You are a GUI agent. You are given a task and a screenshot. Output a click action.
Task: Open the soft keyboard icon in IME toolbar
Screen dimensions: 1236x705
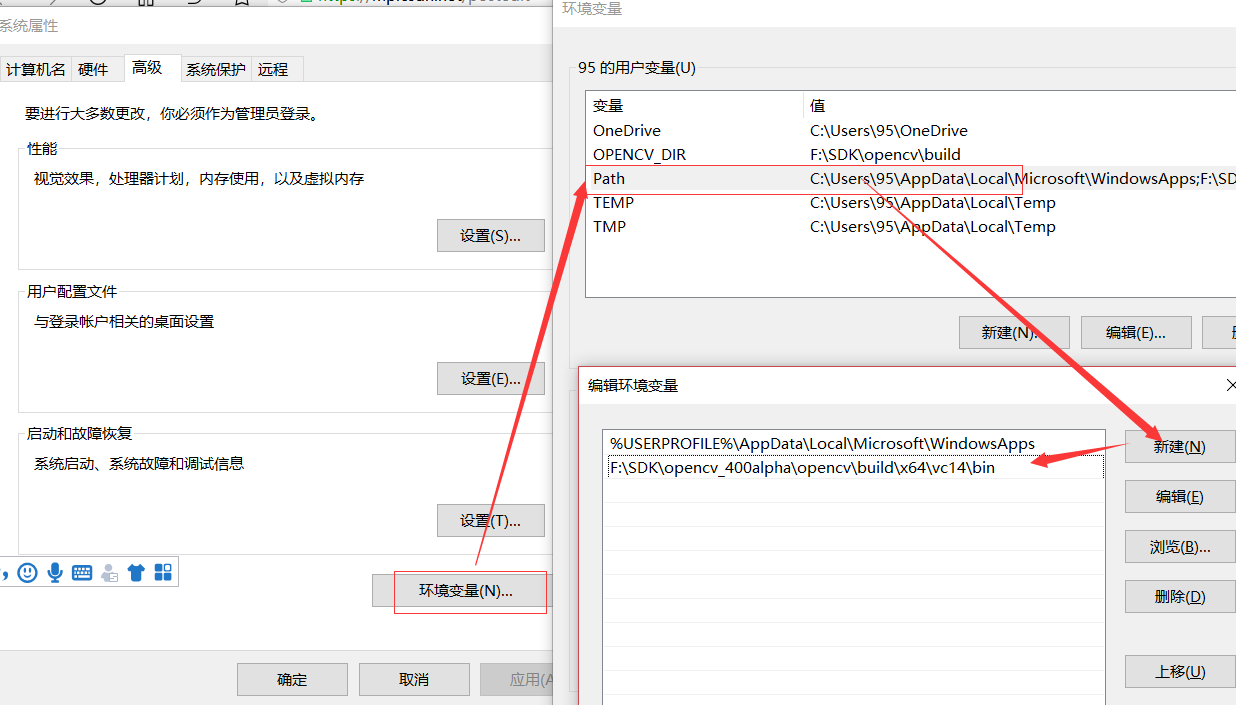[82, 573]
